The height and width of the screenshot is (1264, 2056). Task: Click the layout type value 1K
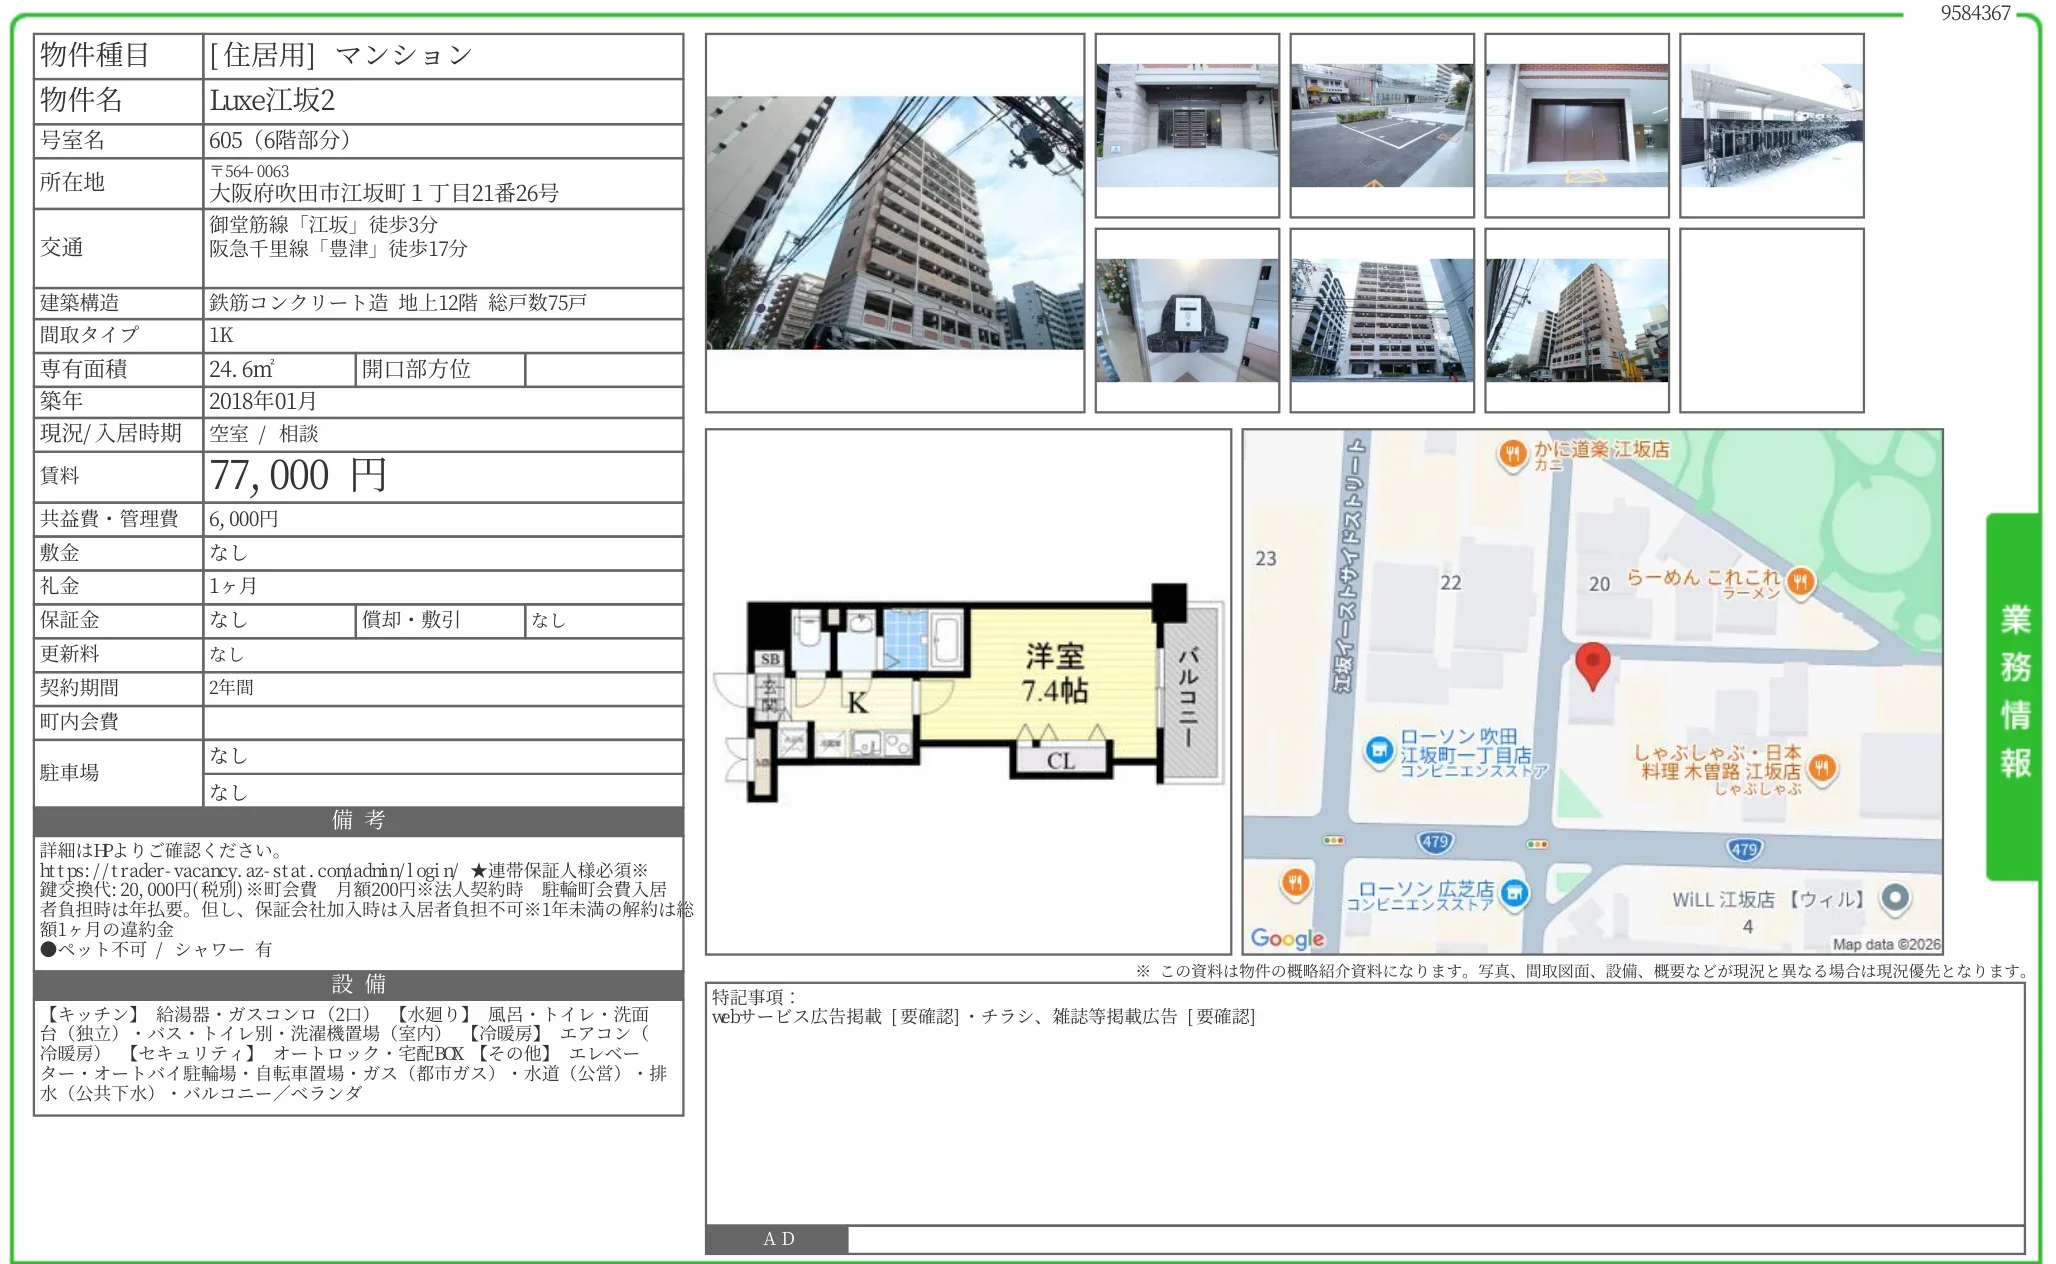tap(221, 335)
